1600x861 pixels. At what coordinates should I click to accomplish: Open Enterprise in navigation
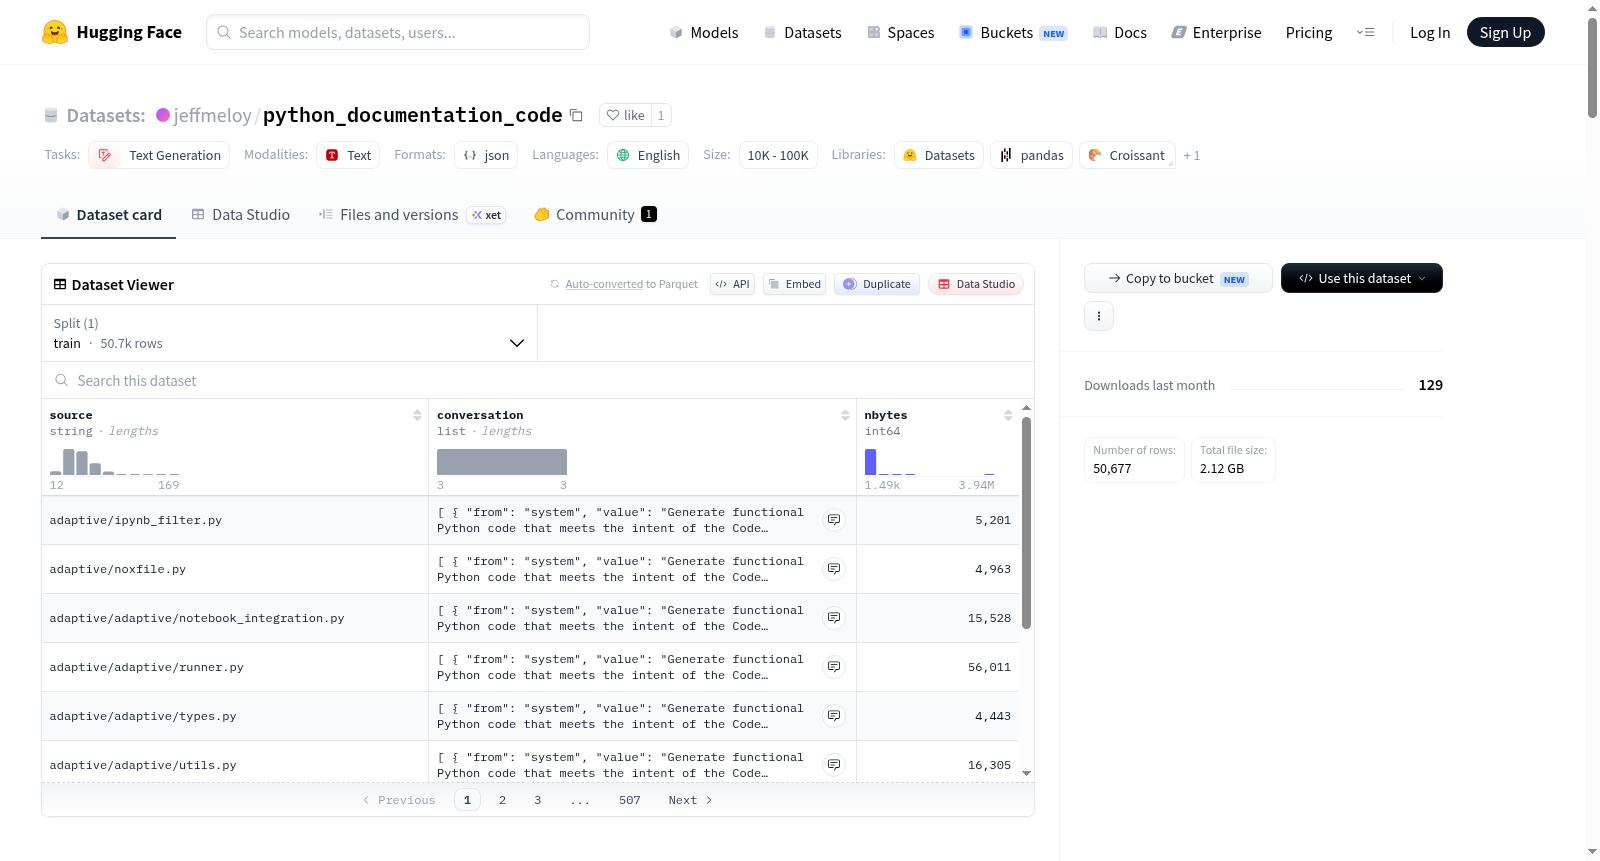1216,32
